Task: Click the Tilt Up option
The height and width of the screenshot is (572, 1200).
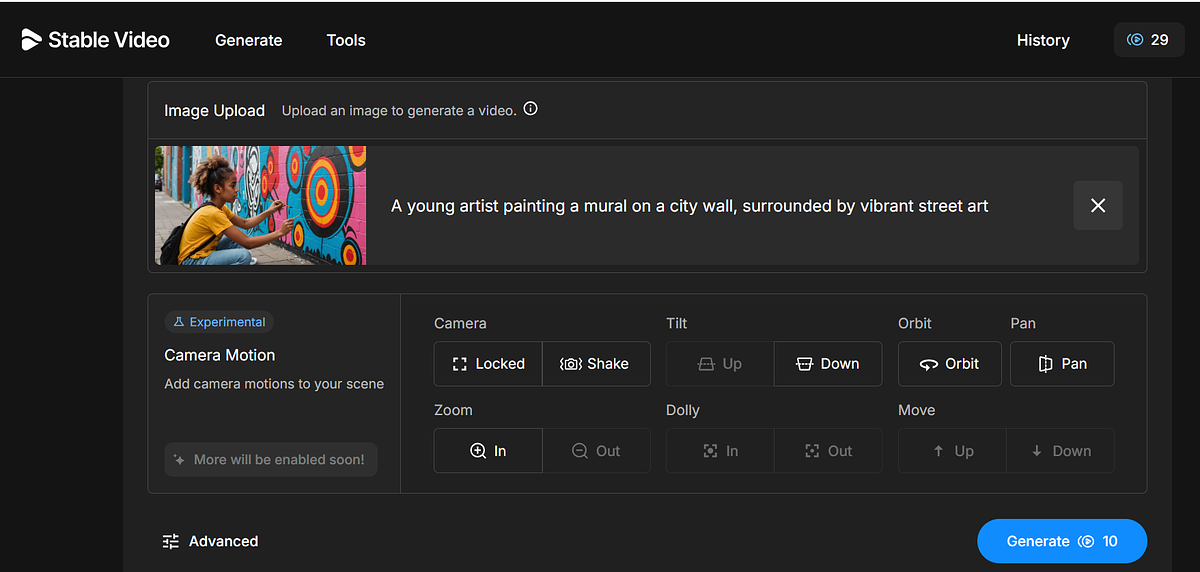Action: point(720,364)
